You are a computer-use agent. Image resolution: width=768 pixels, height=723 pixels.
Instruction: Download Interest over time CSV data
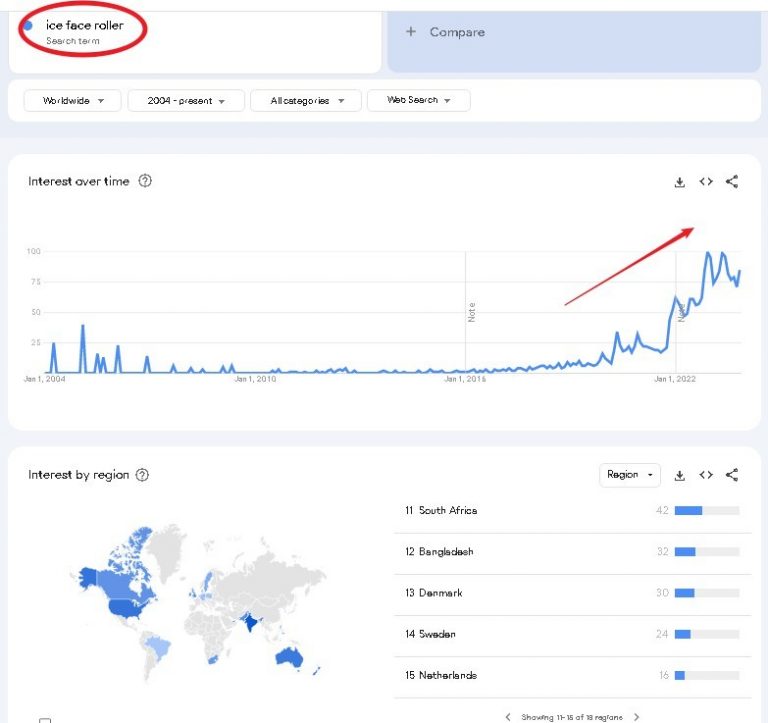click(679, 182)
